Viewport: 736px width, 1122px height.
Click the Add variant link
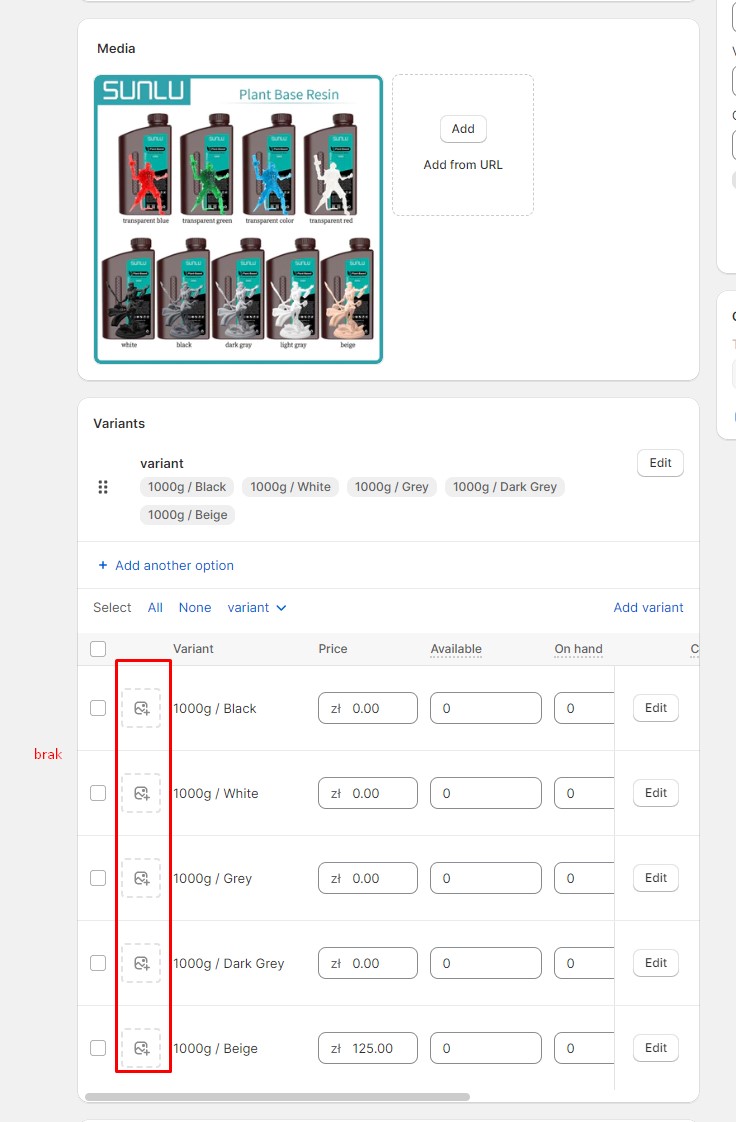point(648,607)
